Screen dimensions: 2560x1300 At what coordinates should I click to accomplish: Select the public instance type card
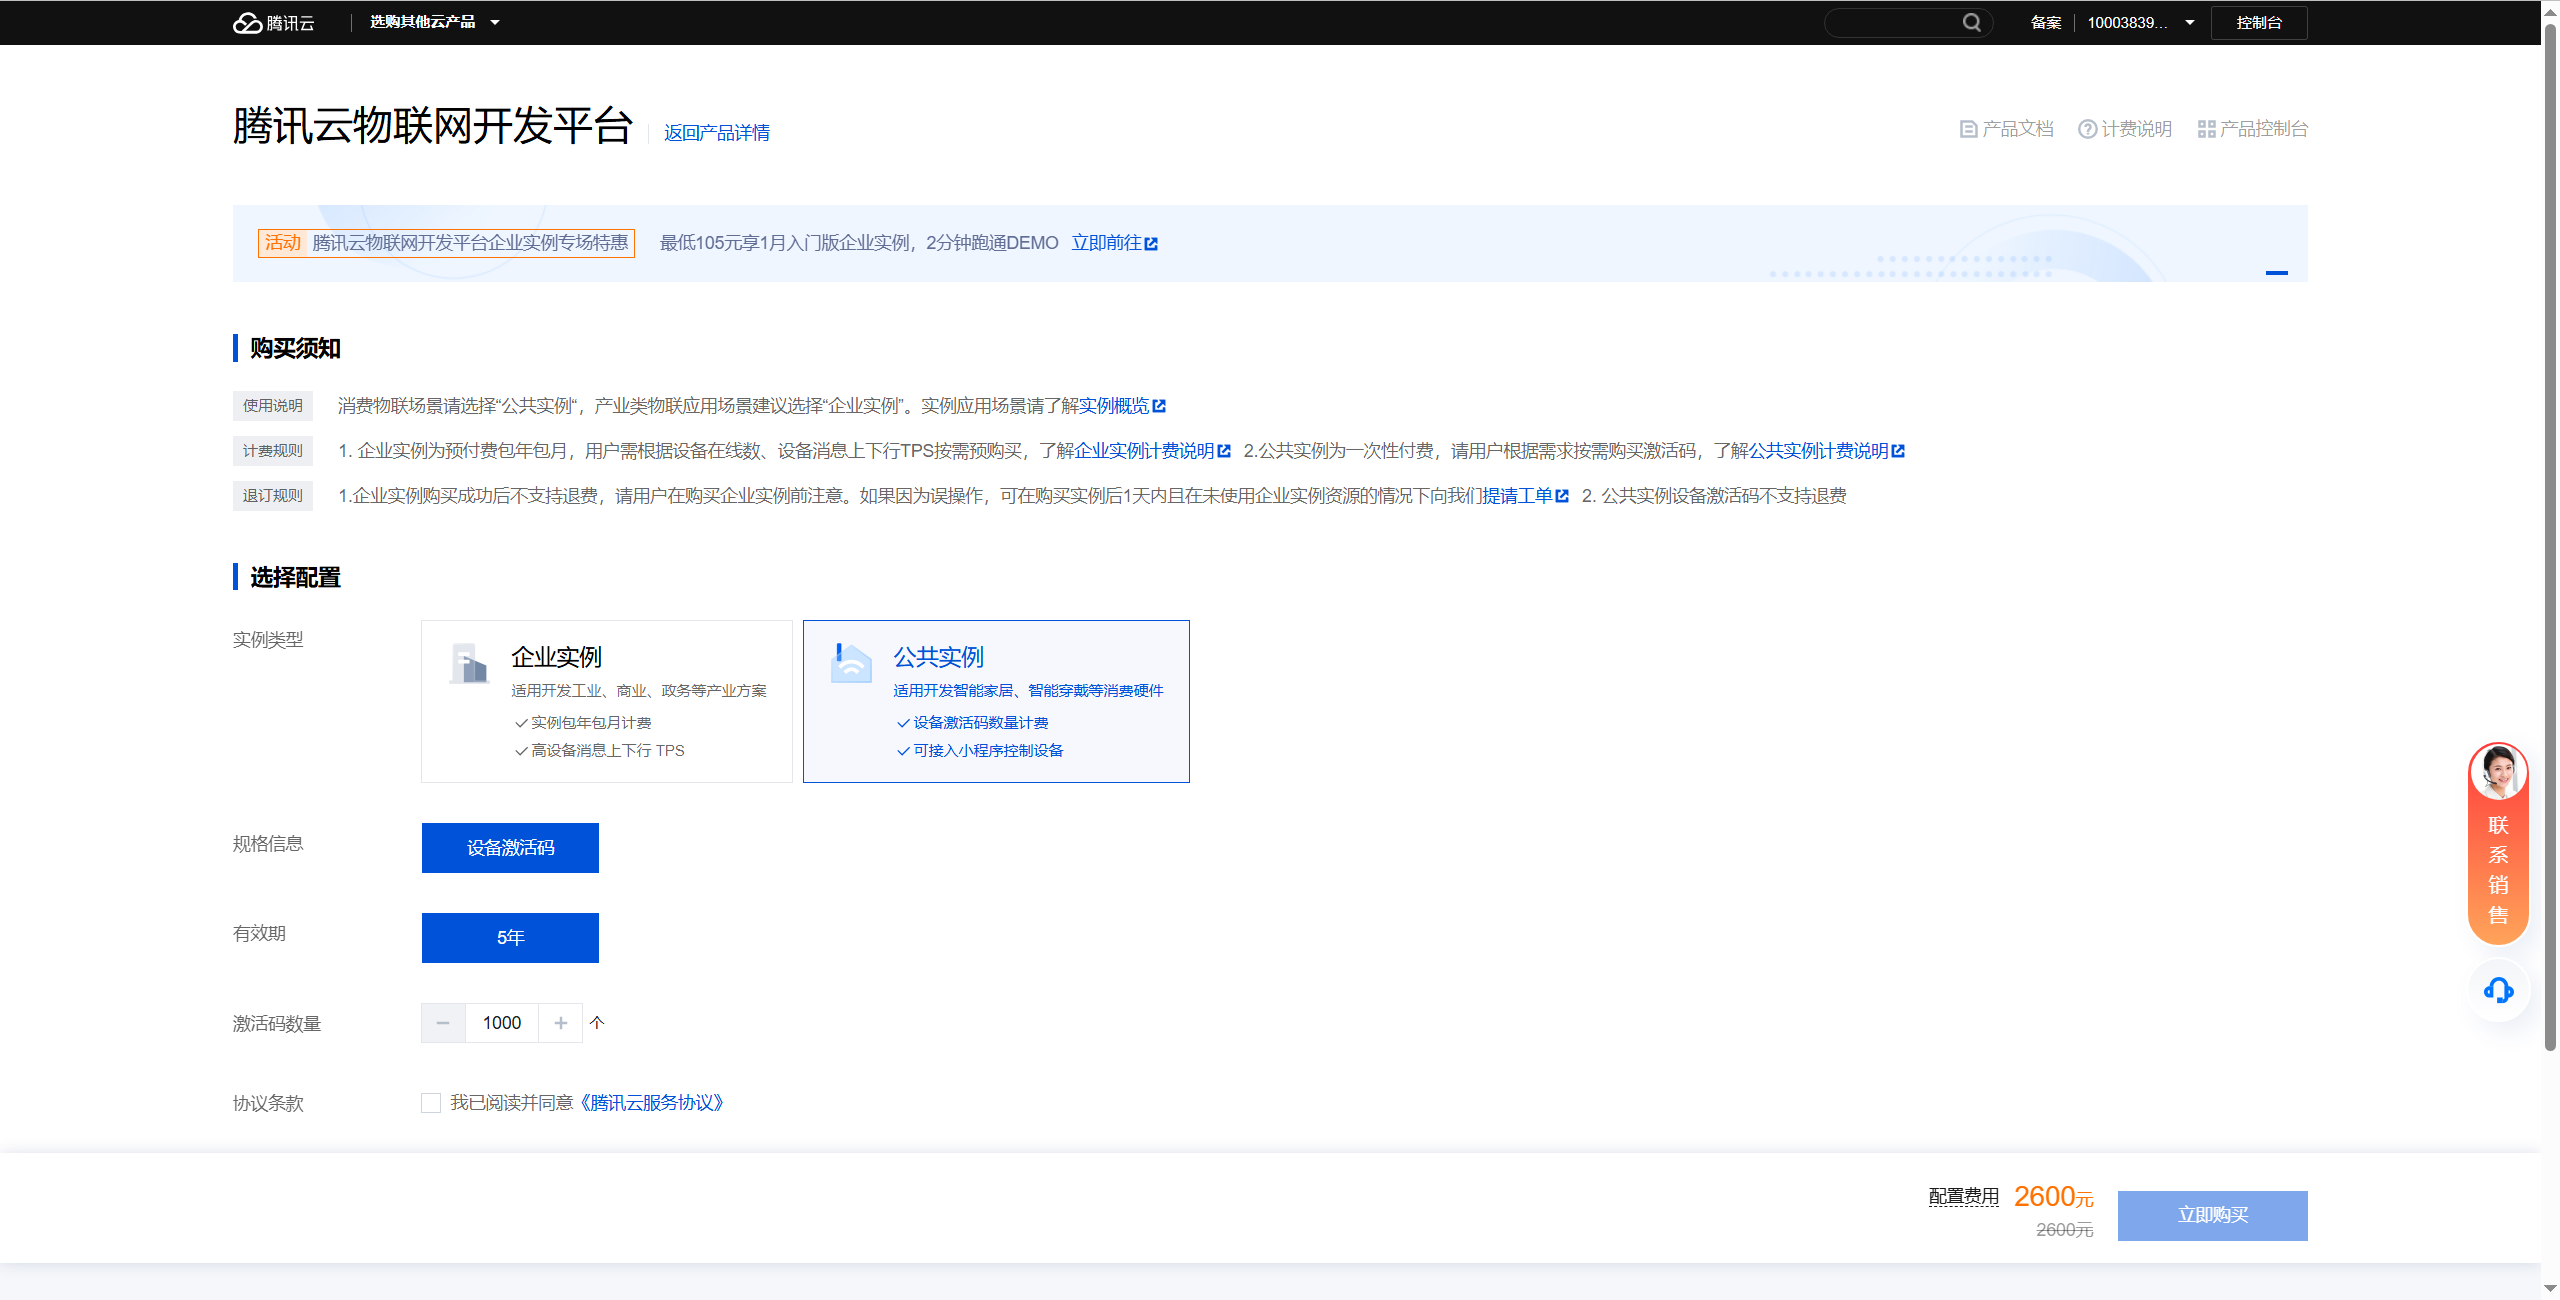point(996,701)
